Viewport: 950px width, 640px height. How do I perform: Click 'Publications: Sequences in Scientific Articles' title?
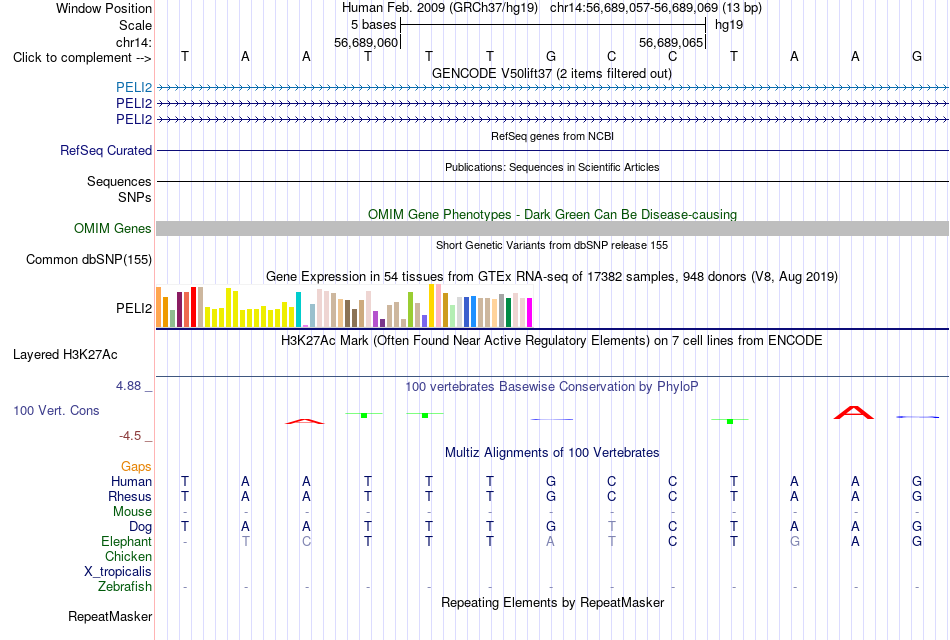552,167
